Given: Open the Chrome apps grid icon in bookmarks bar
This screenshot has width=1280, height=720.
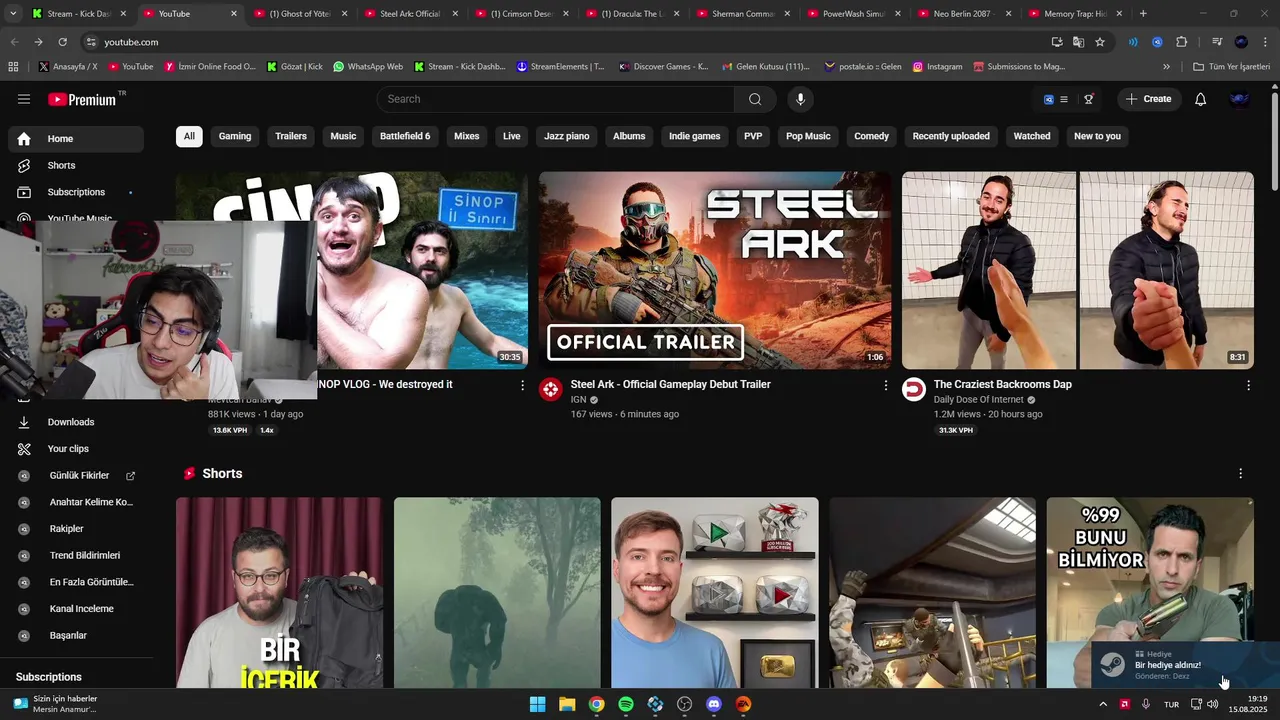Looking at the screenshot, I should [13, 67].
